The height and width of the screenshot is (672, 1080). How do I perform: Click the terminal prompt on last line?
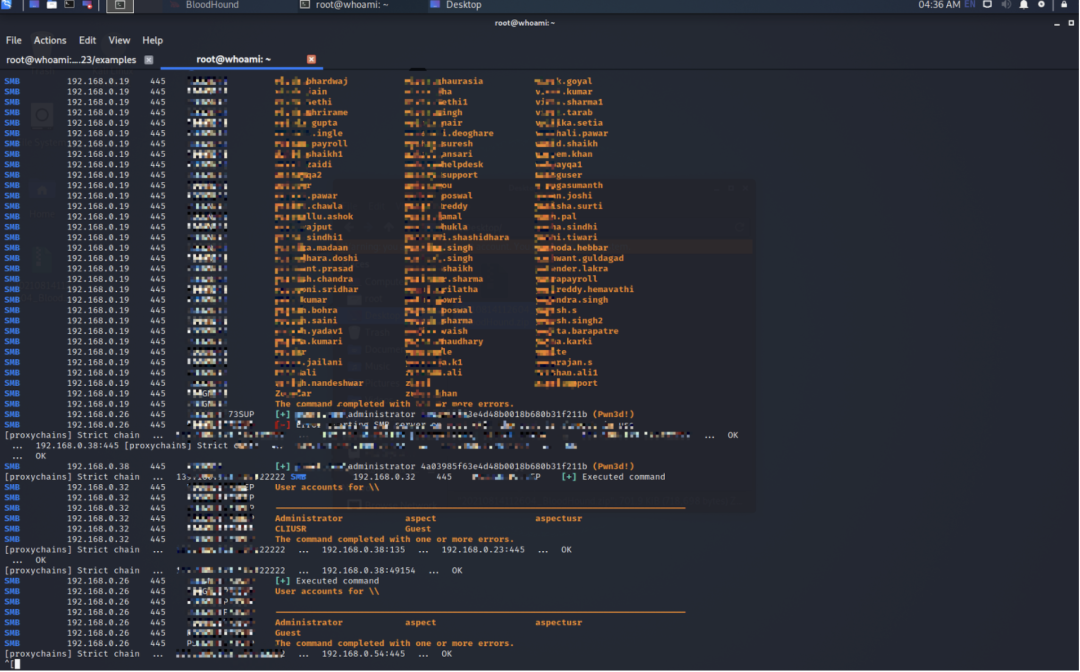point(16,664)
